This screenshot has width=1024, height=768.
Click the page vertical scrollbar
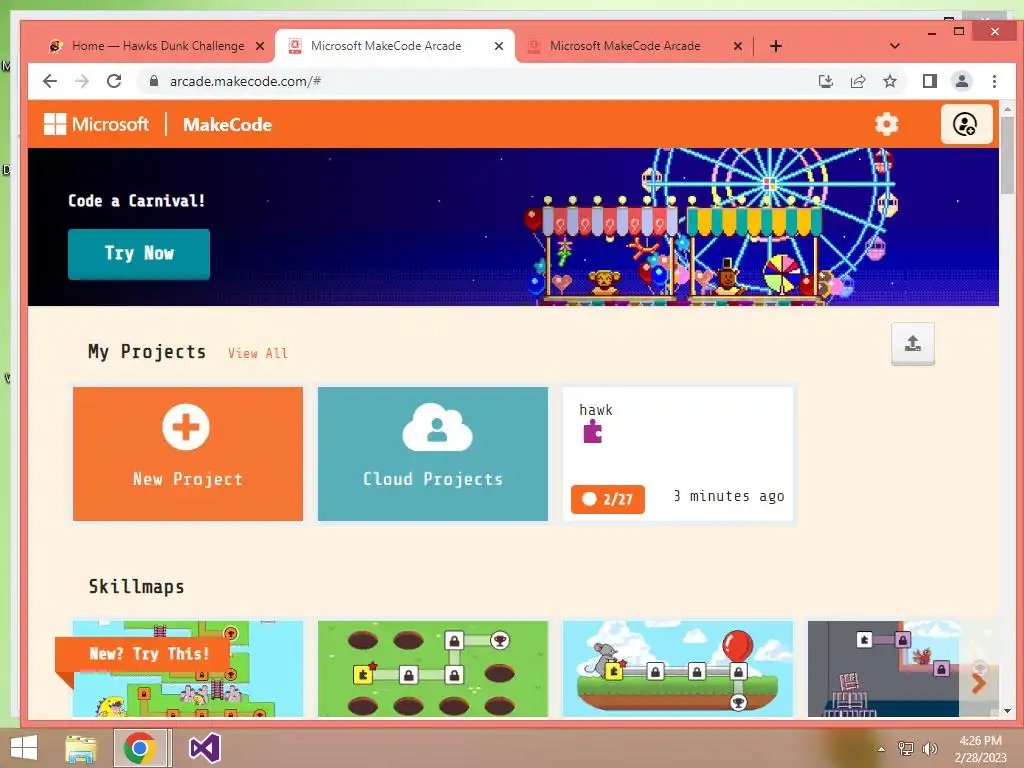[1007, 157]
